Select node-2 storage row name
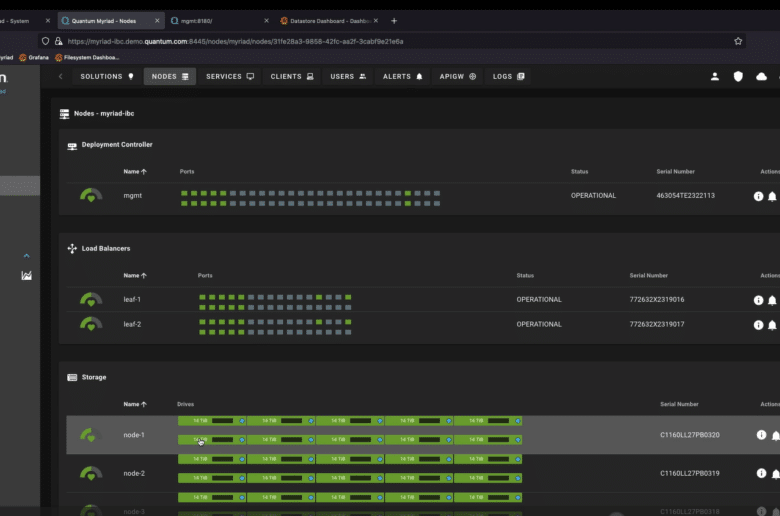Screen dimensions: 780x516 click(134, 473)
